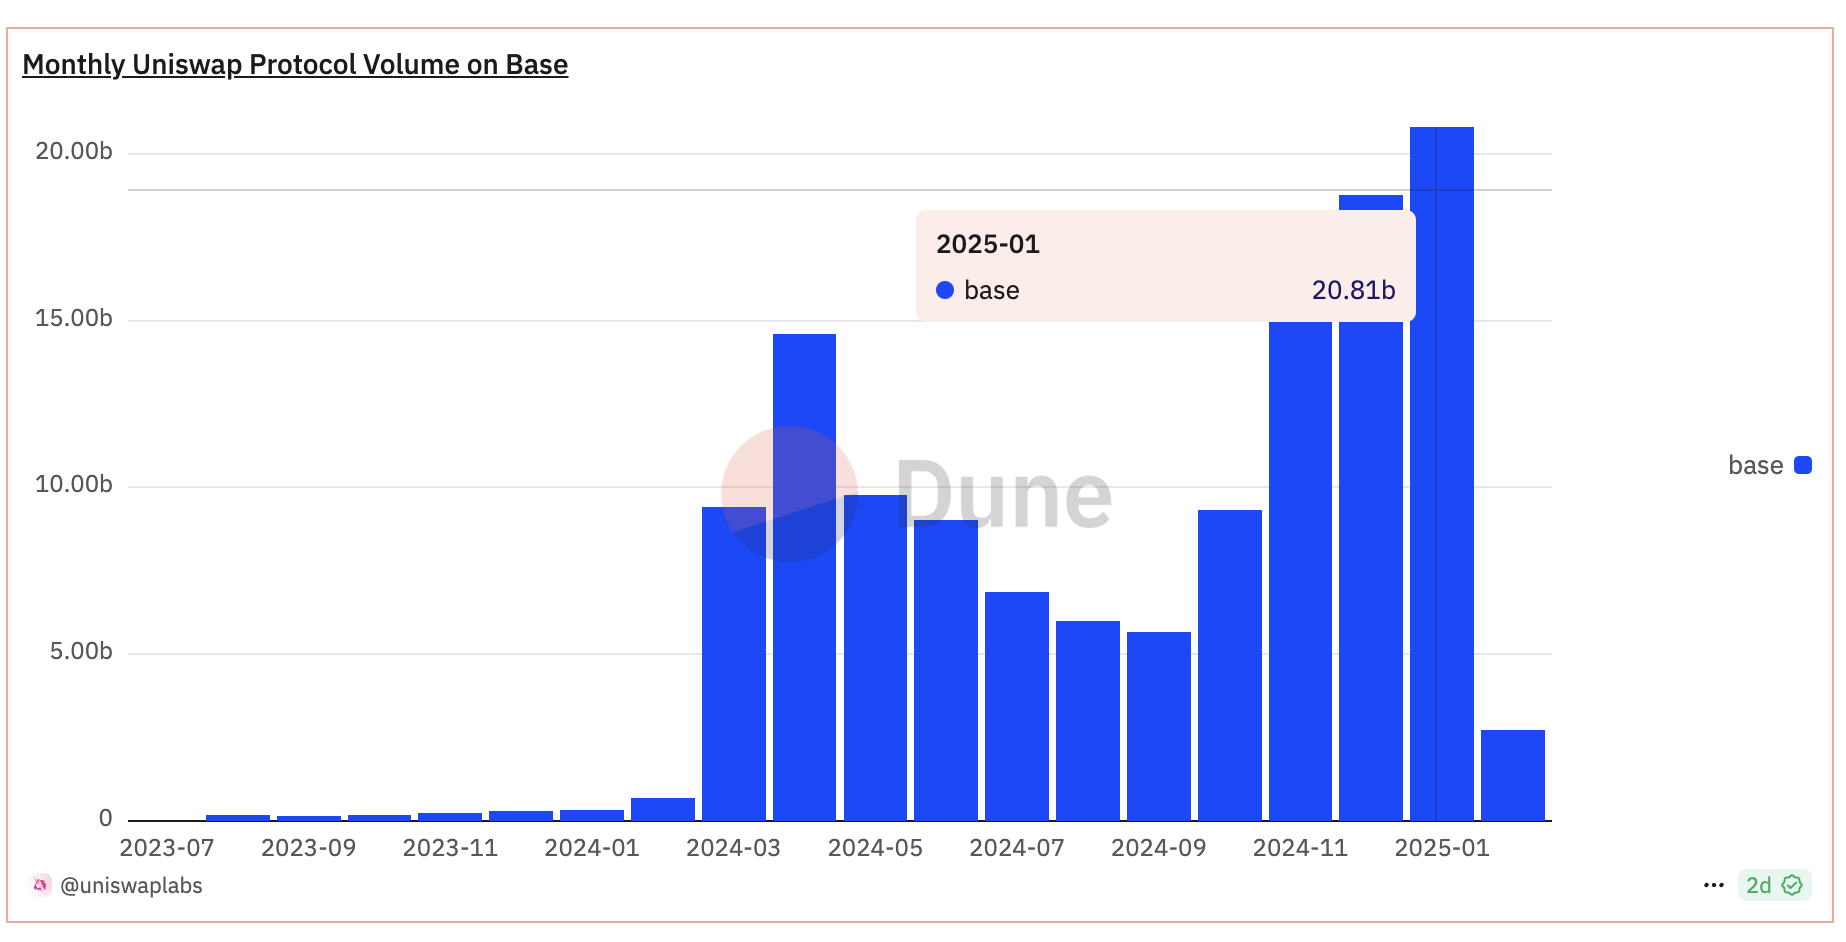Image resolution: width=1846 pixels, height=942 pixels.
Task: Open the @uniswaplabs profile link
Action: click(x=131, y=885)
